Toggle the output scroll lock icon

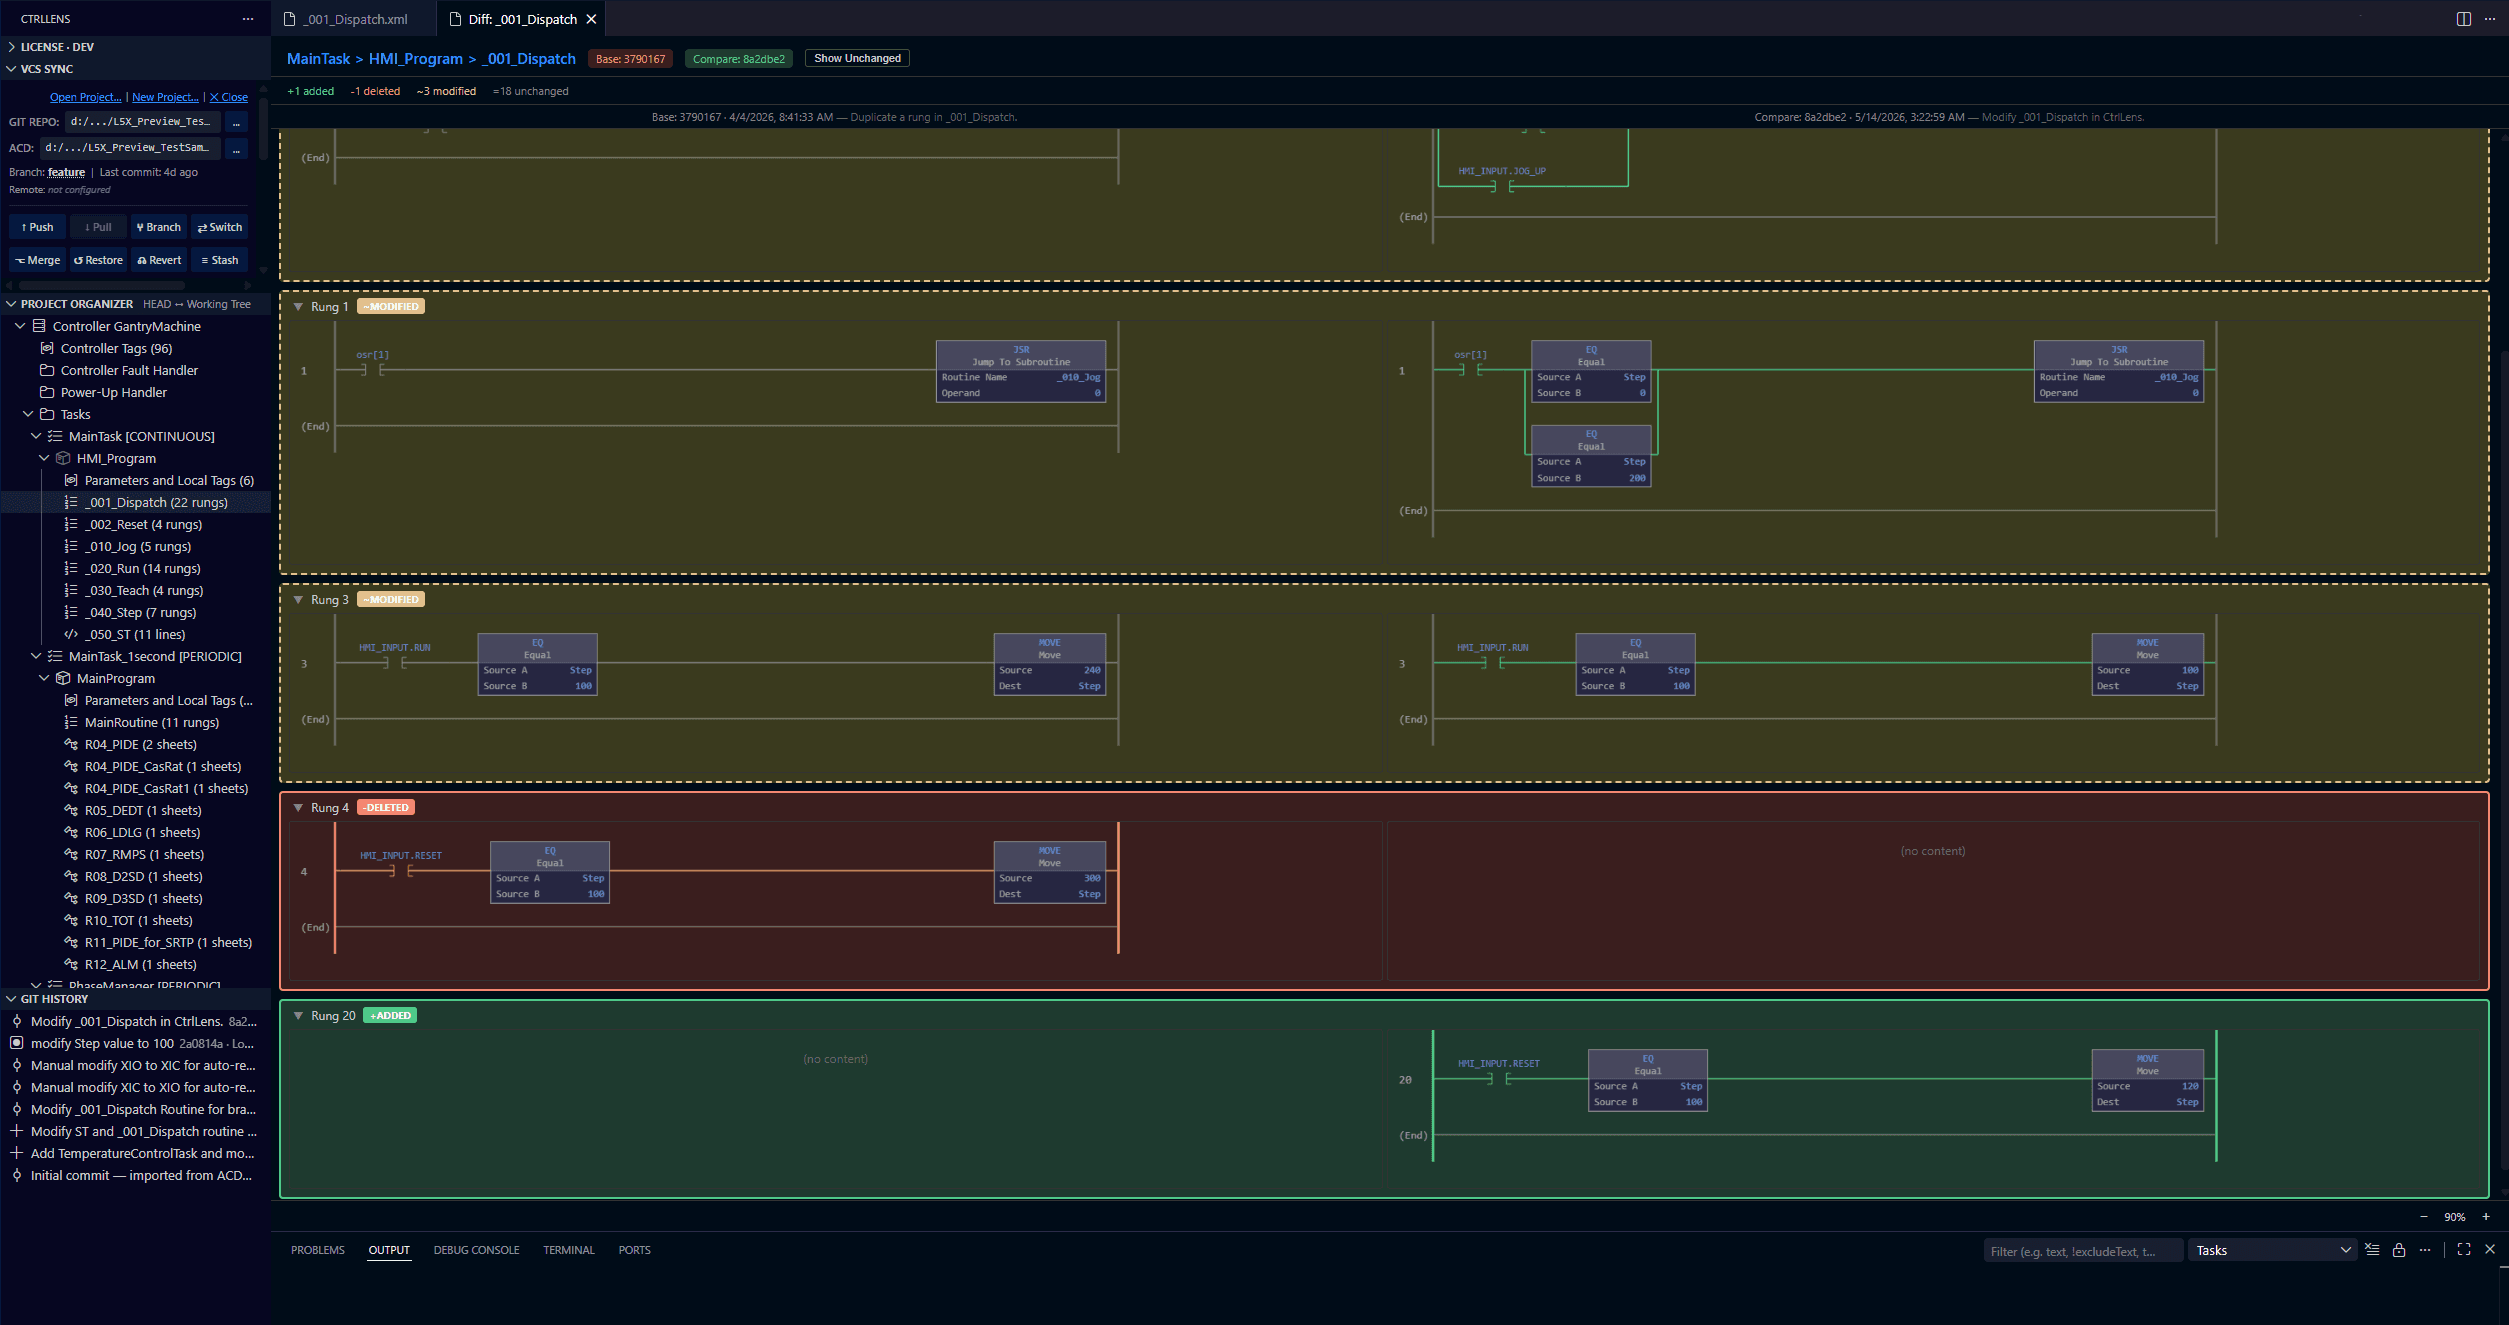tap(2399, 1250)
